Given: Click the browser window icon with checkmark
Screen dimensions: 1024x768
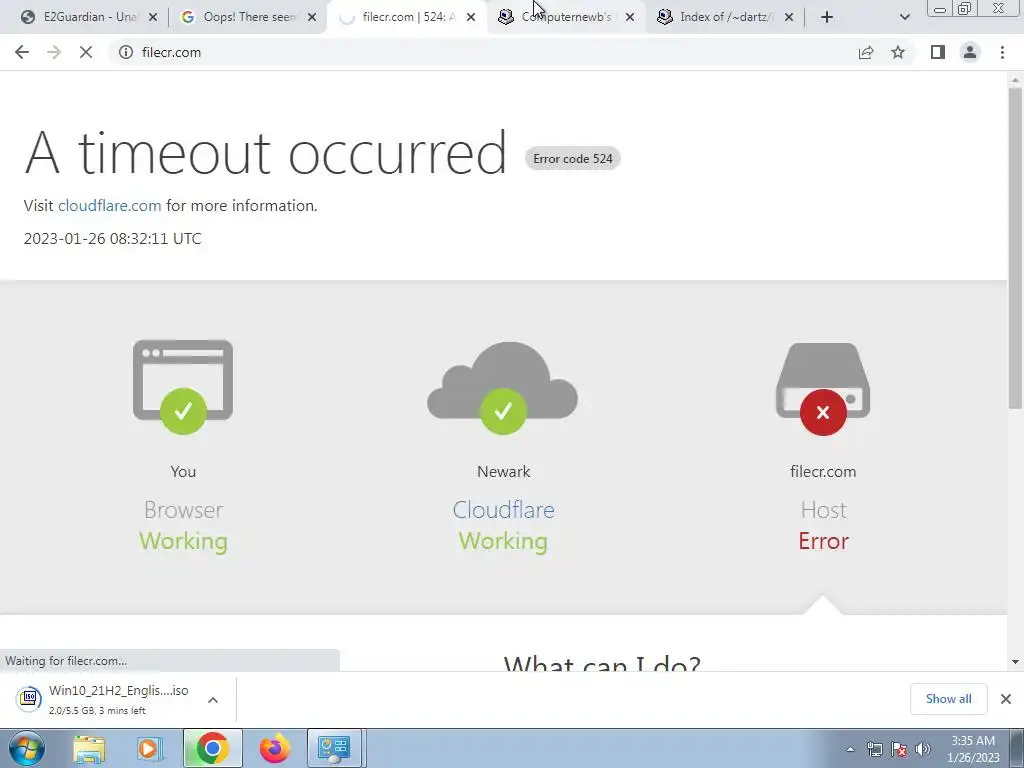Looking at the screenshot, I should [x=183, y=386].
